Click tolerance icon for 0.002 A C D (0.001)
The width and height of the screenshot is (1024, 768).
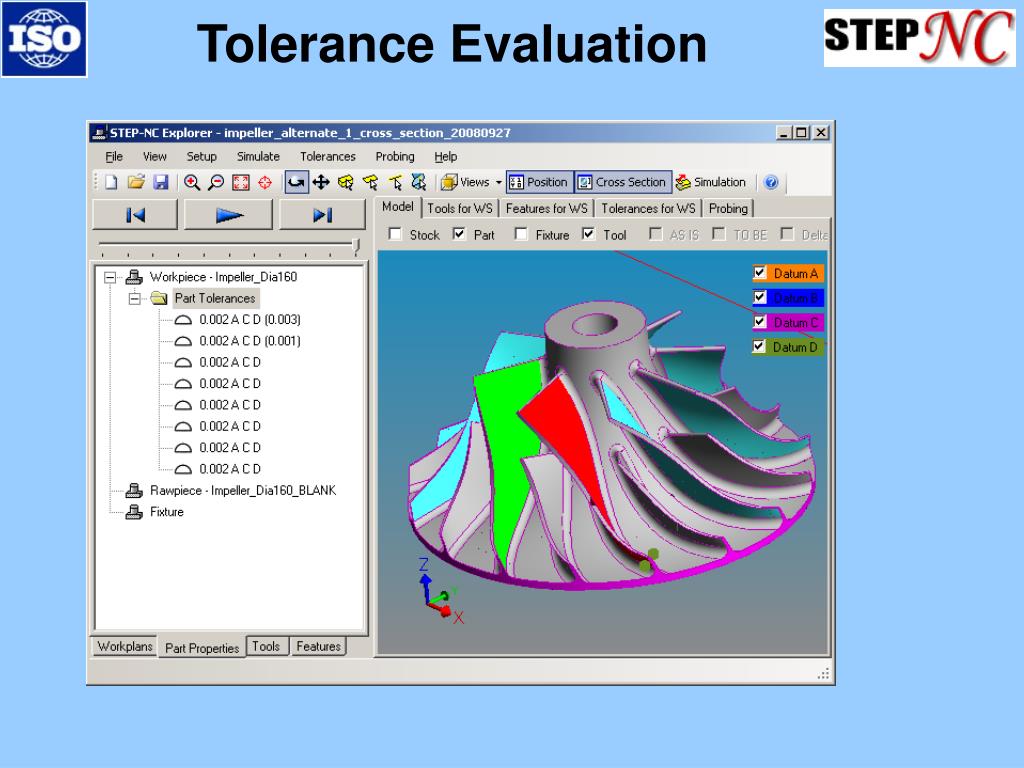(184, 341)
